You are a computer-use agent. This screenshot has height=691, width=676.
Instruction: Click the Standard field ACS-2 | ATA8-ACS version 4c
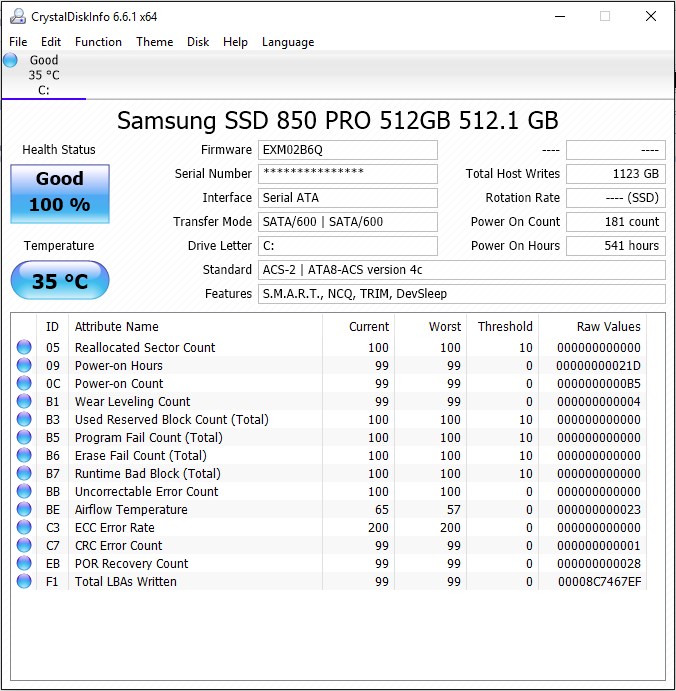click(462, 270)
